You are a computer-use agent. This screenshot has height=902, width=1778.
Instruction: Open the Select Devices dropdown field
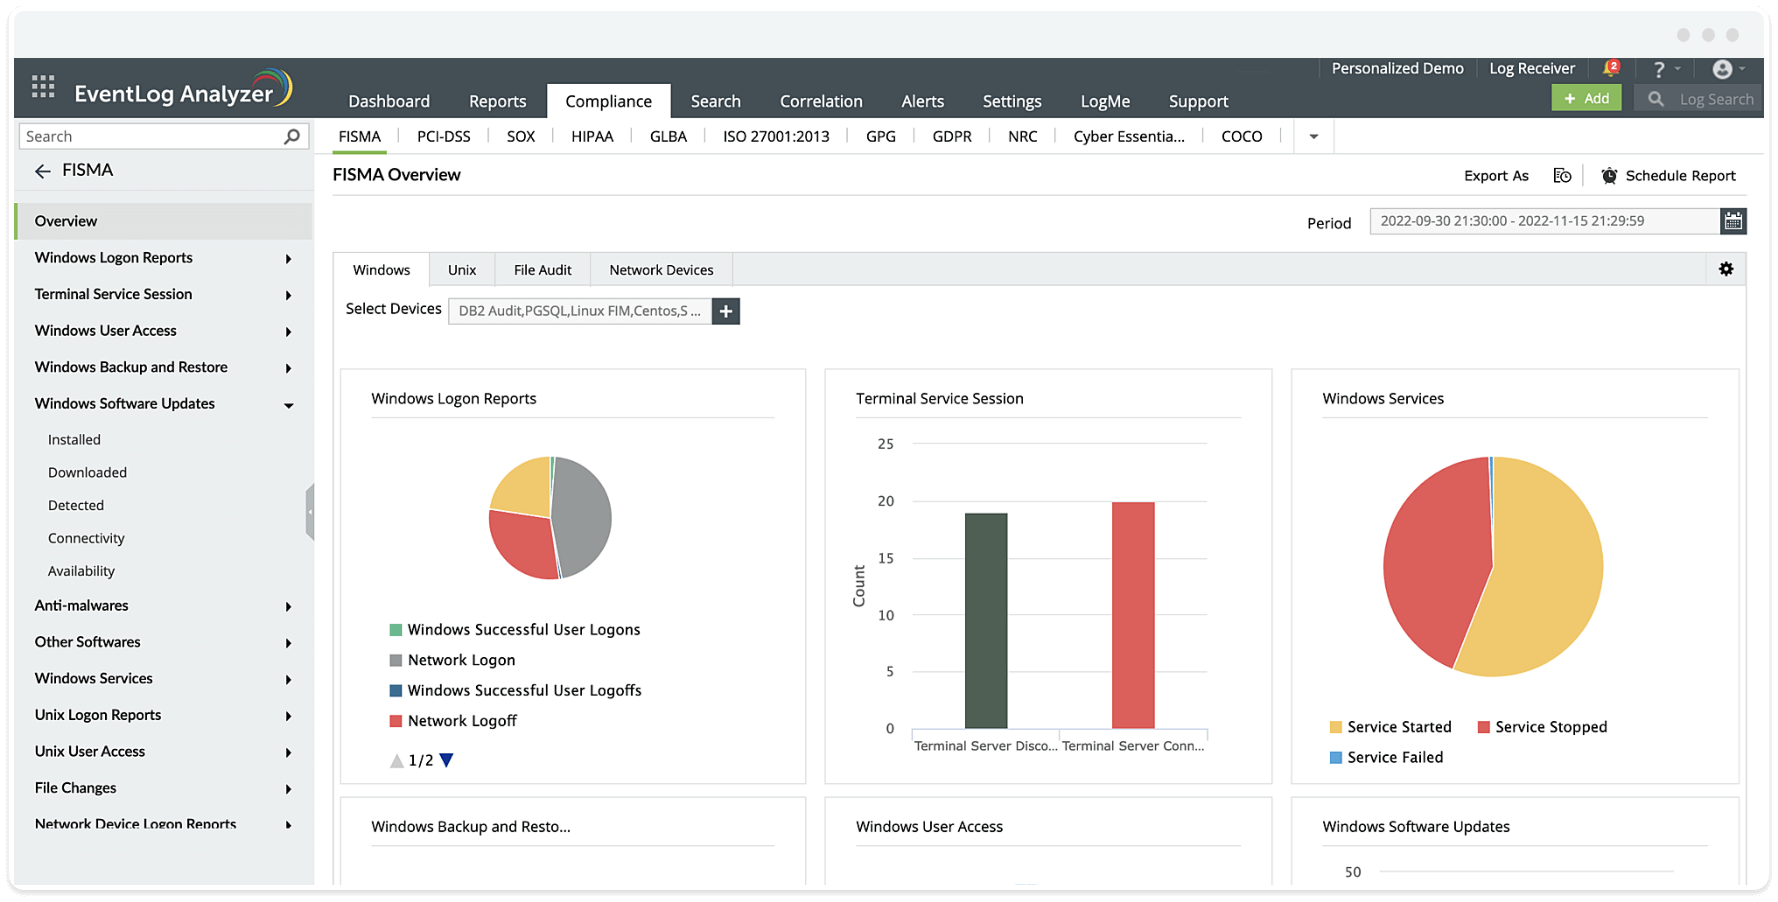point(580,311)
